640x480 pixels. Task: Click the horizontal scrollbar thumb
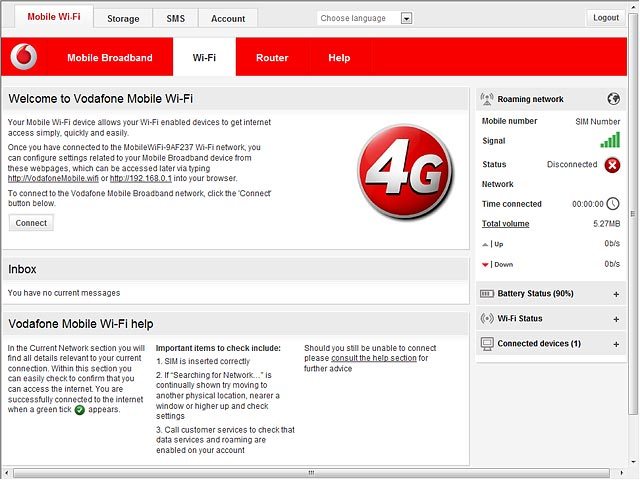point(311,473)
